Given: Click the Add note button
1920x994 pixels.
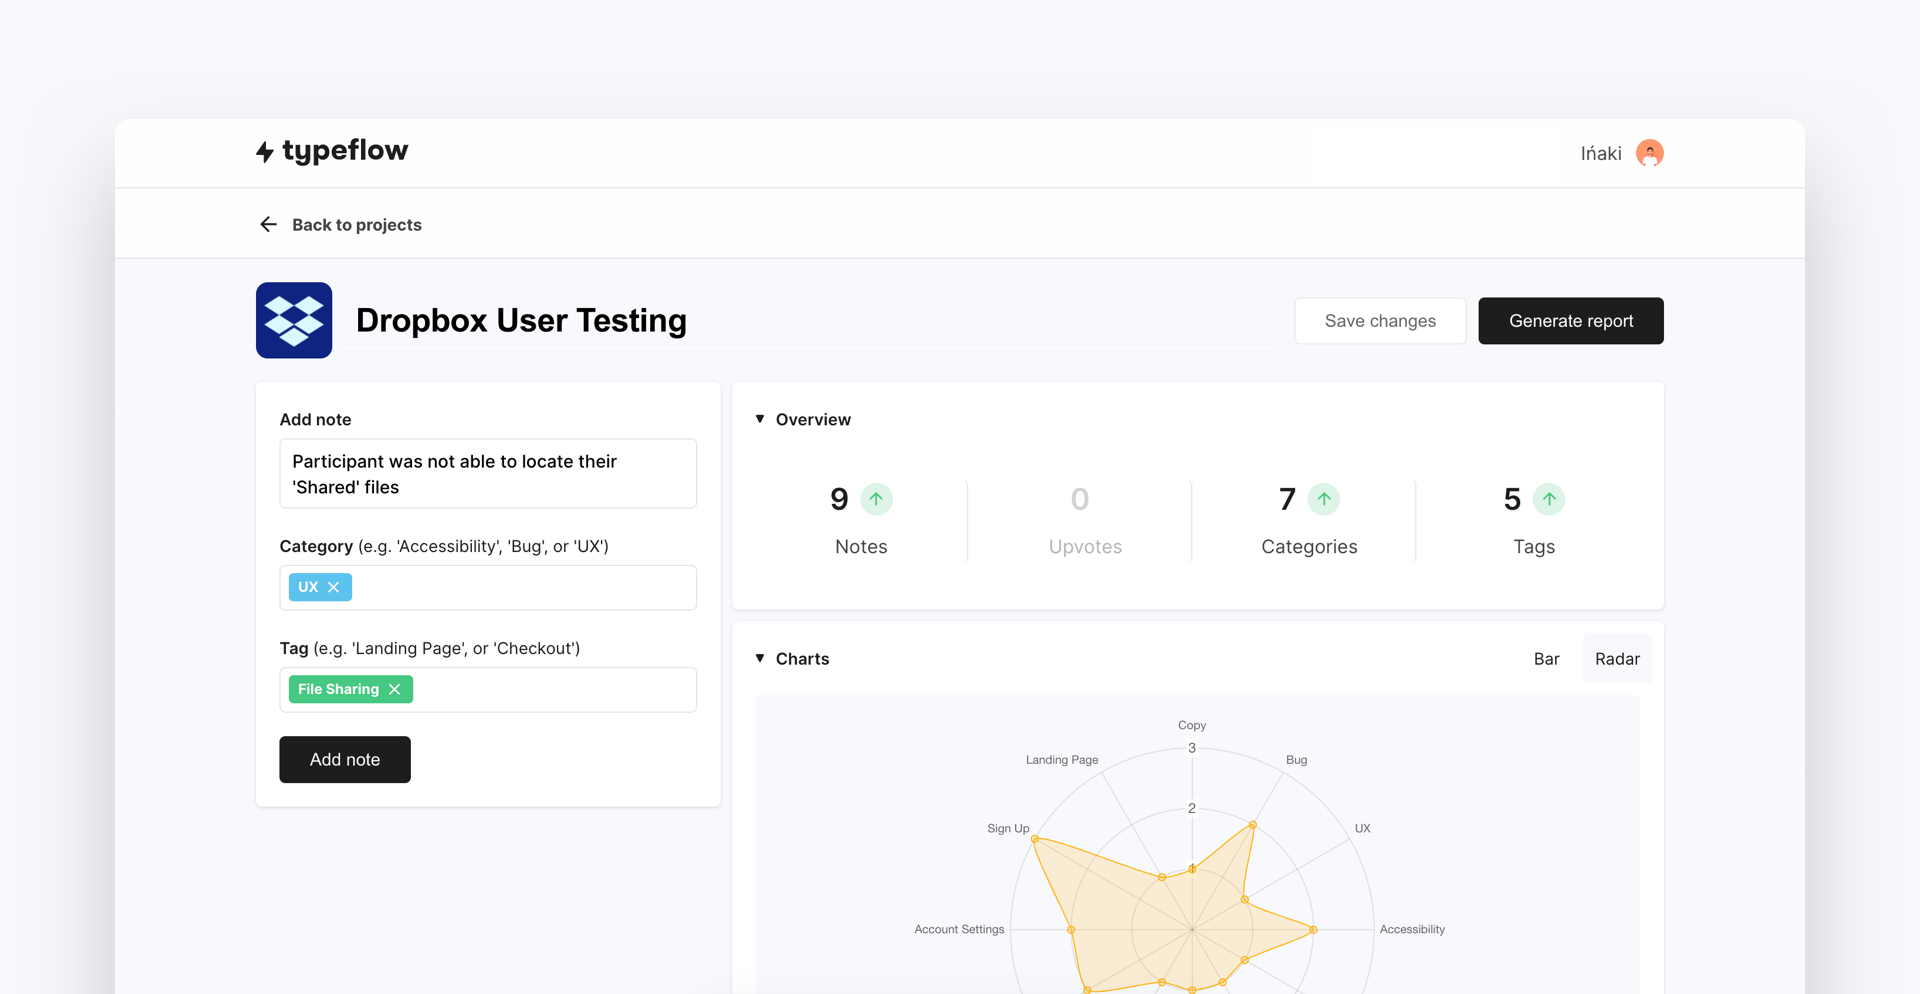Looking at the screenshot, I should coord(344,759).
